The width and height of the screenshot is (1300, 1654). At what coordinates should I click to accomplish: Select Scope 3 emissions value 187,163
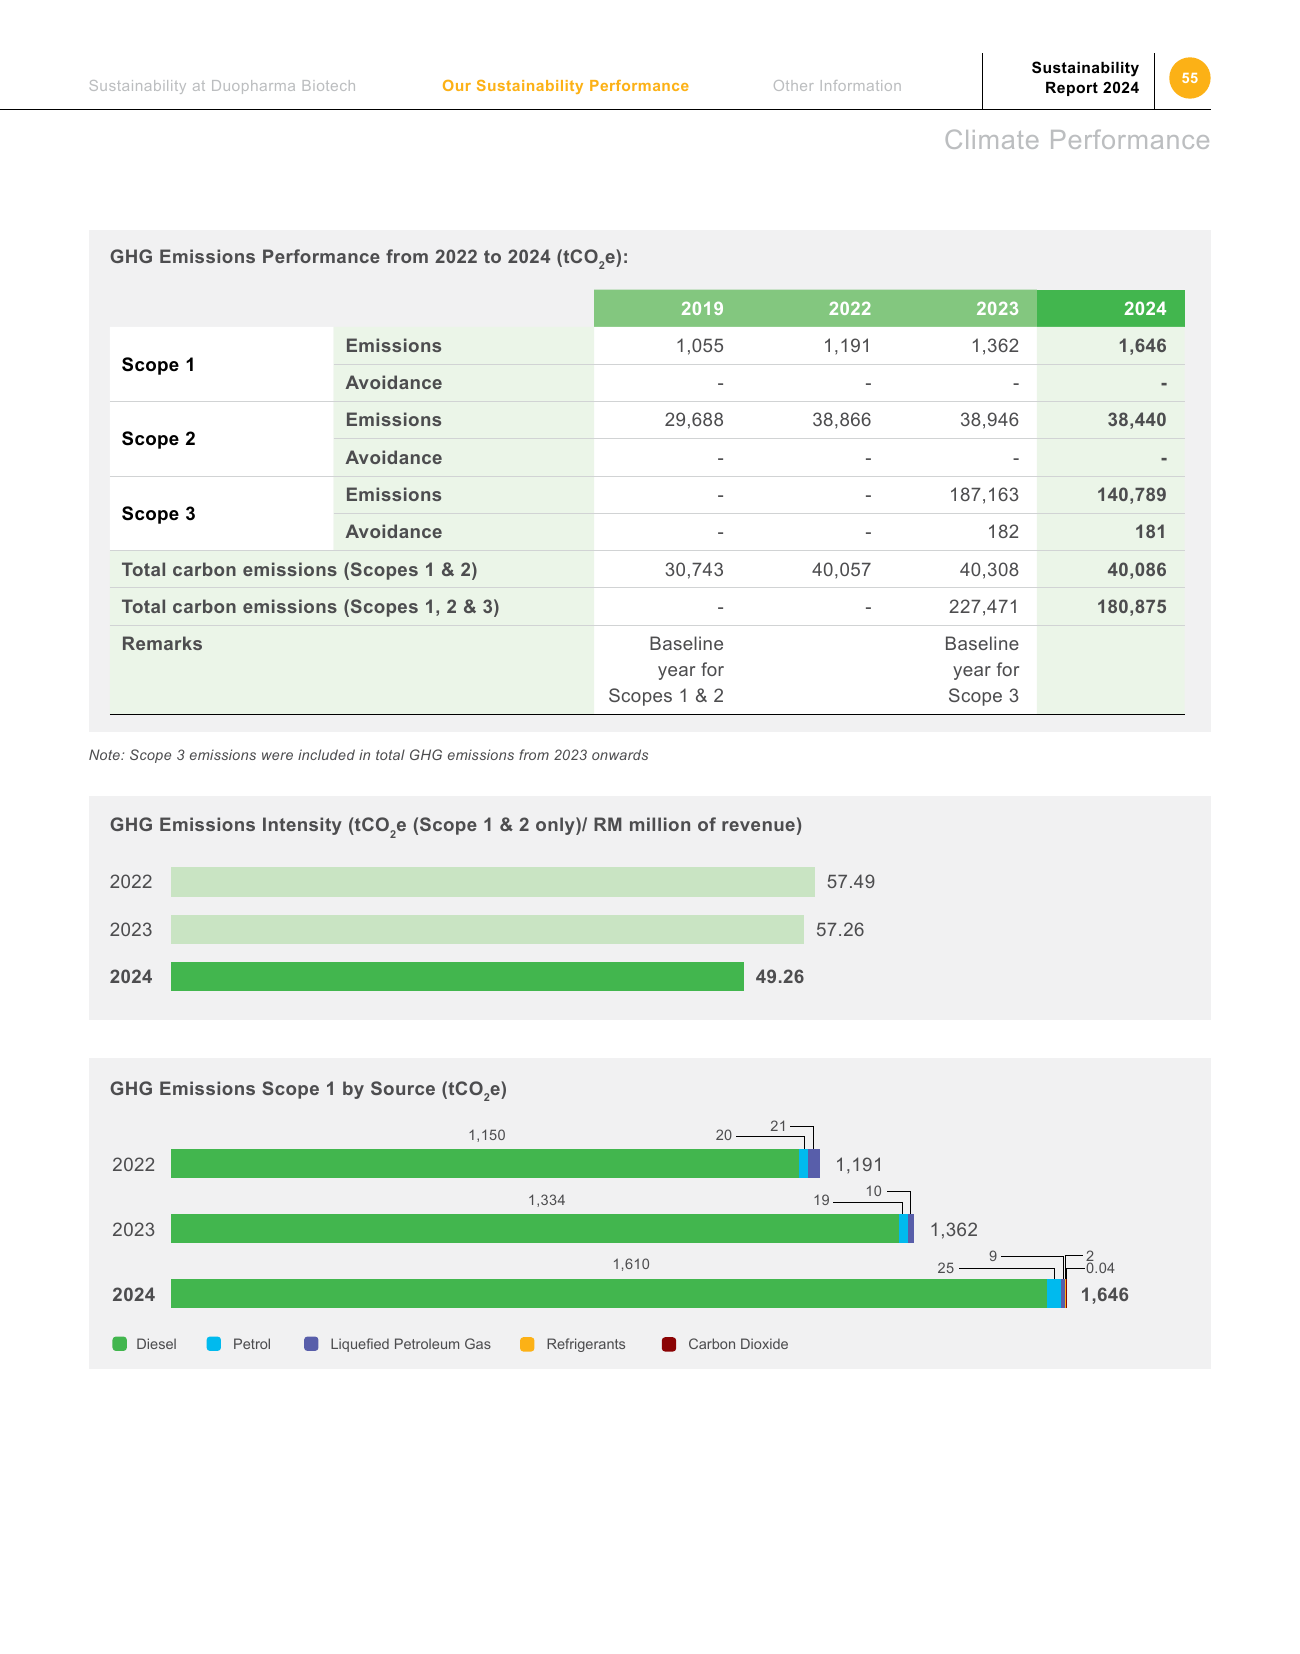click(984, 495)
